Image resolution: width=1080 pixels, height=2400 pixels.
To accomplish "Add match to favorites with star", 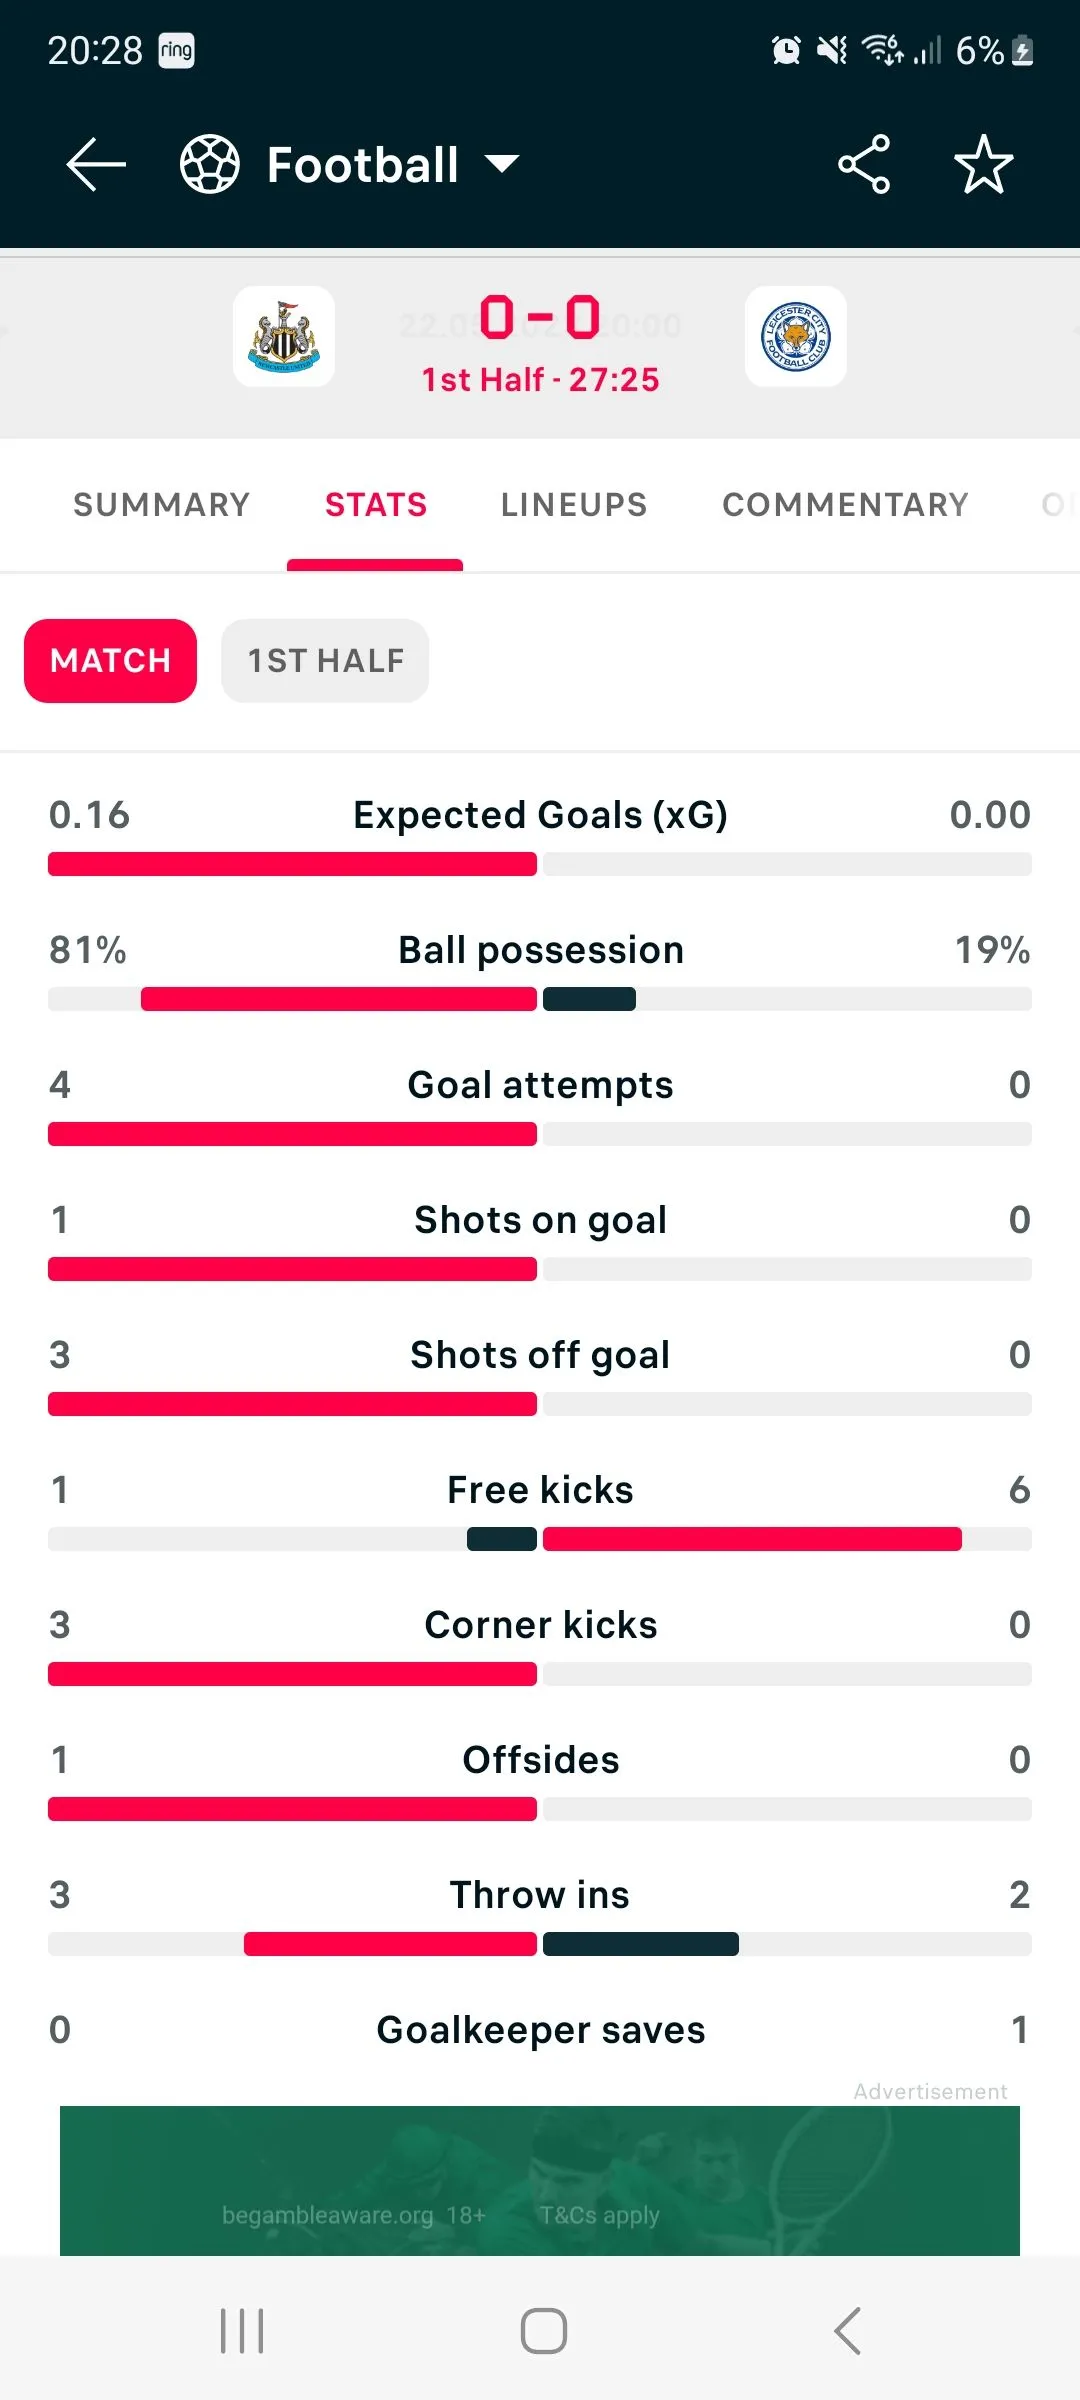I will pos(984,165).
